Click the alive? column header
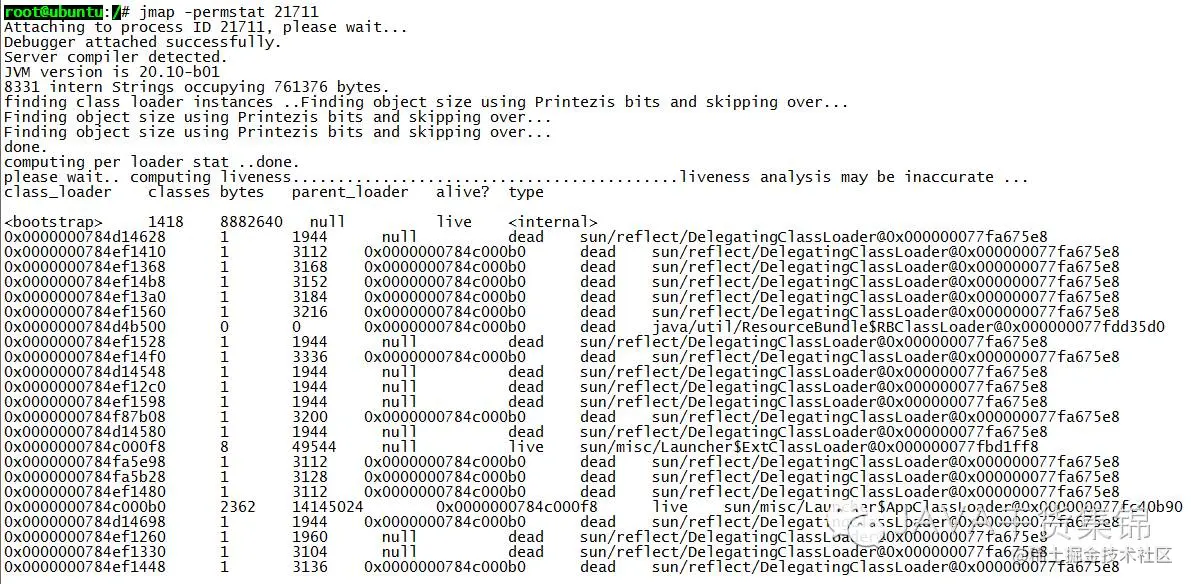Screen dimensions: 1191x584 coord(463,192)
